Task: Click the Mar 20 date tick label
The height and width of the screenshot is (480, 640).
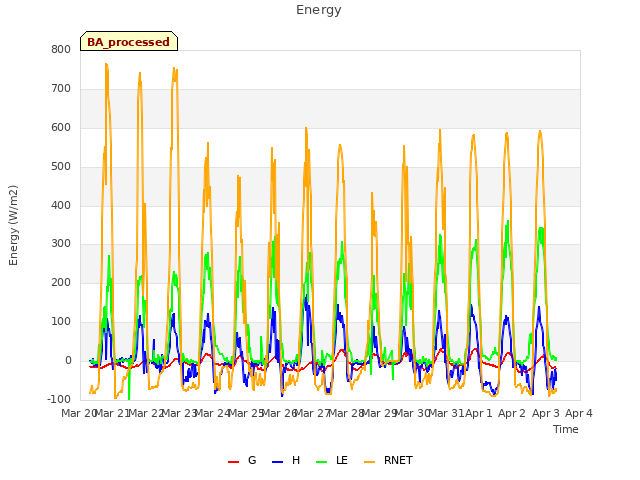Action: [x=78, y=413]
